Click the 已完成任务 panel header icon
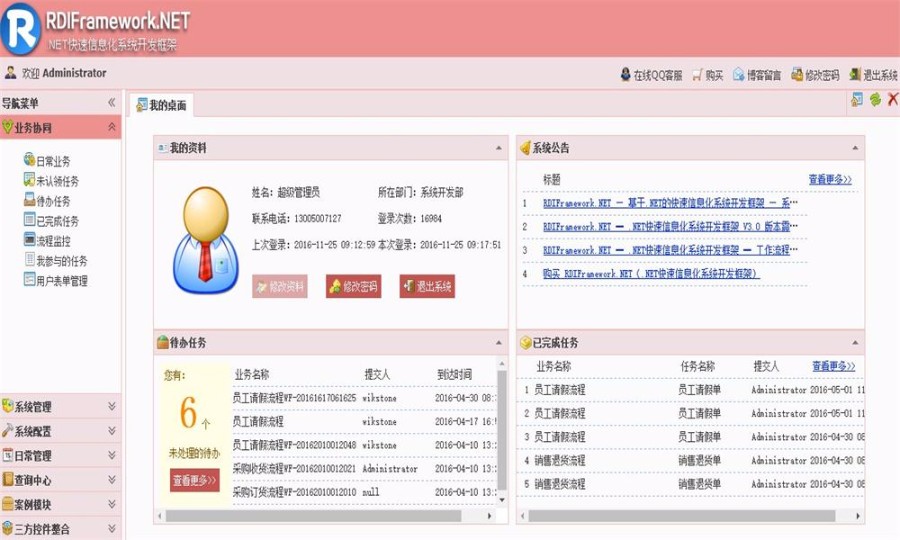 coord(525,343)
